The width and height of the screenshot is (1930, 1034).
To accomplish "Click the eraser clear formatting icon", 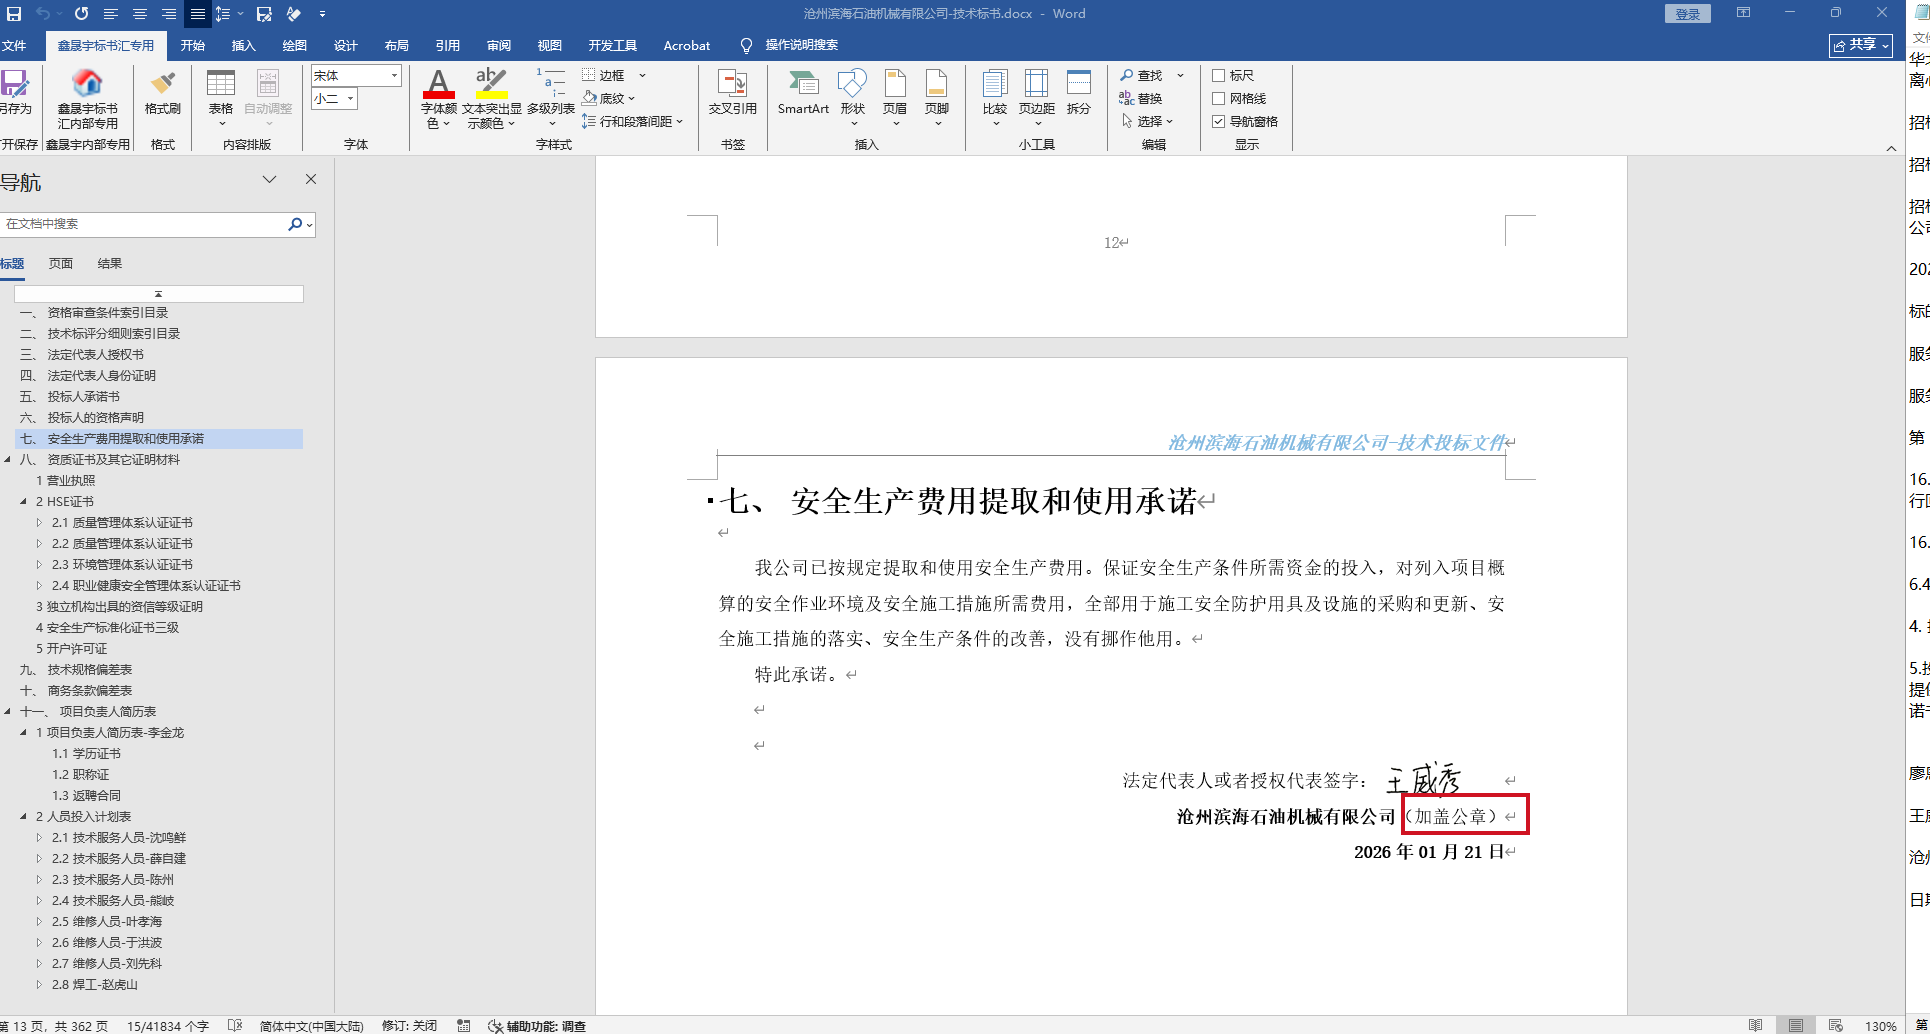I will (x=293, y=14).
